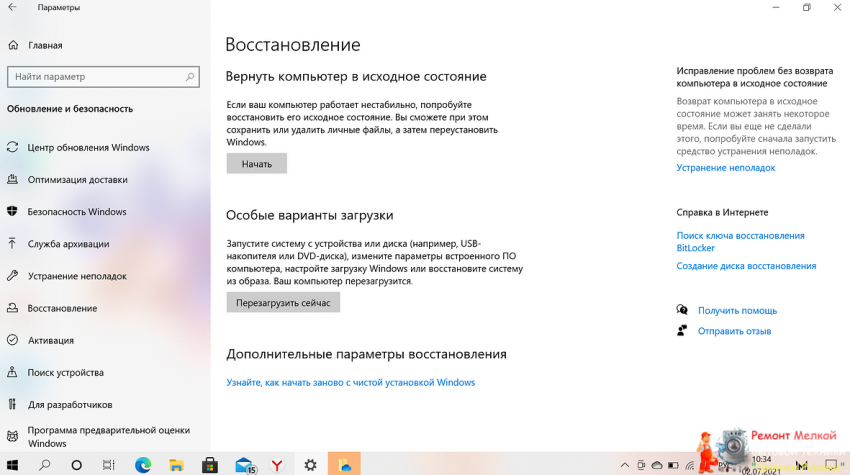Show hidden tray icons chevron
The width and height of the screenshot is (850, 475).
pyautogui.click(x=625, y=465)
